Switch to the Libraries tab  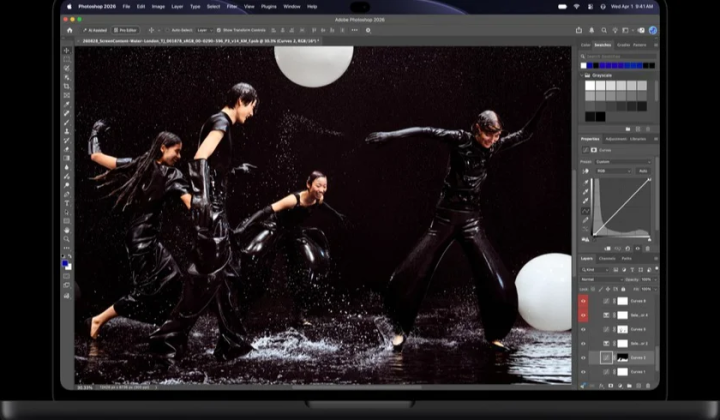click(638, 139)
